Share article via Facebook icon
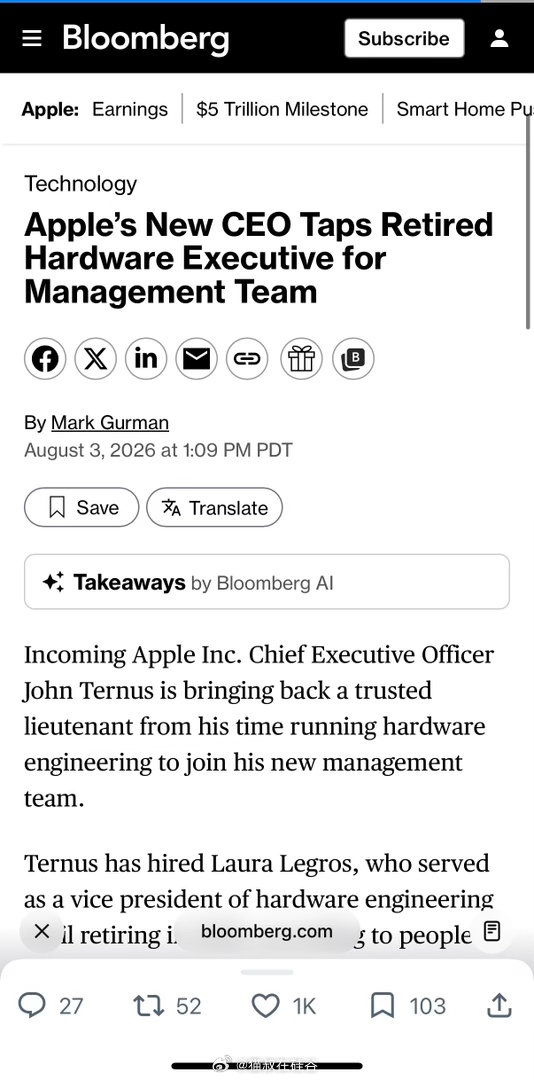This screenshot has width=534, height=1080. tap(45, 359)
